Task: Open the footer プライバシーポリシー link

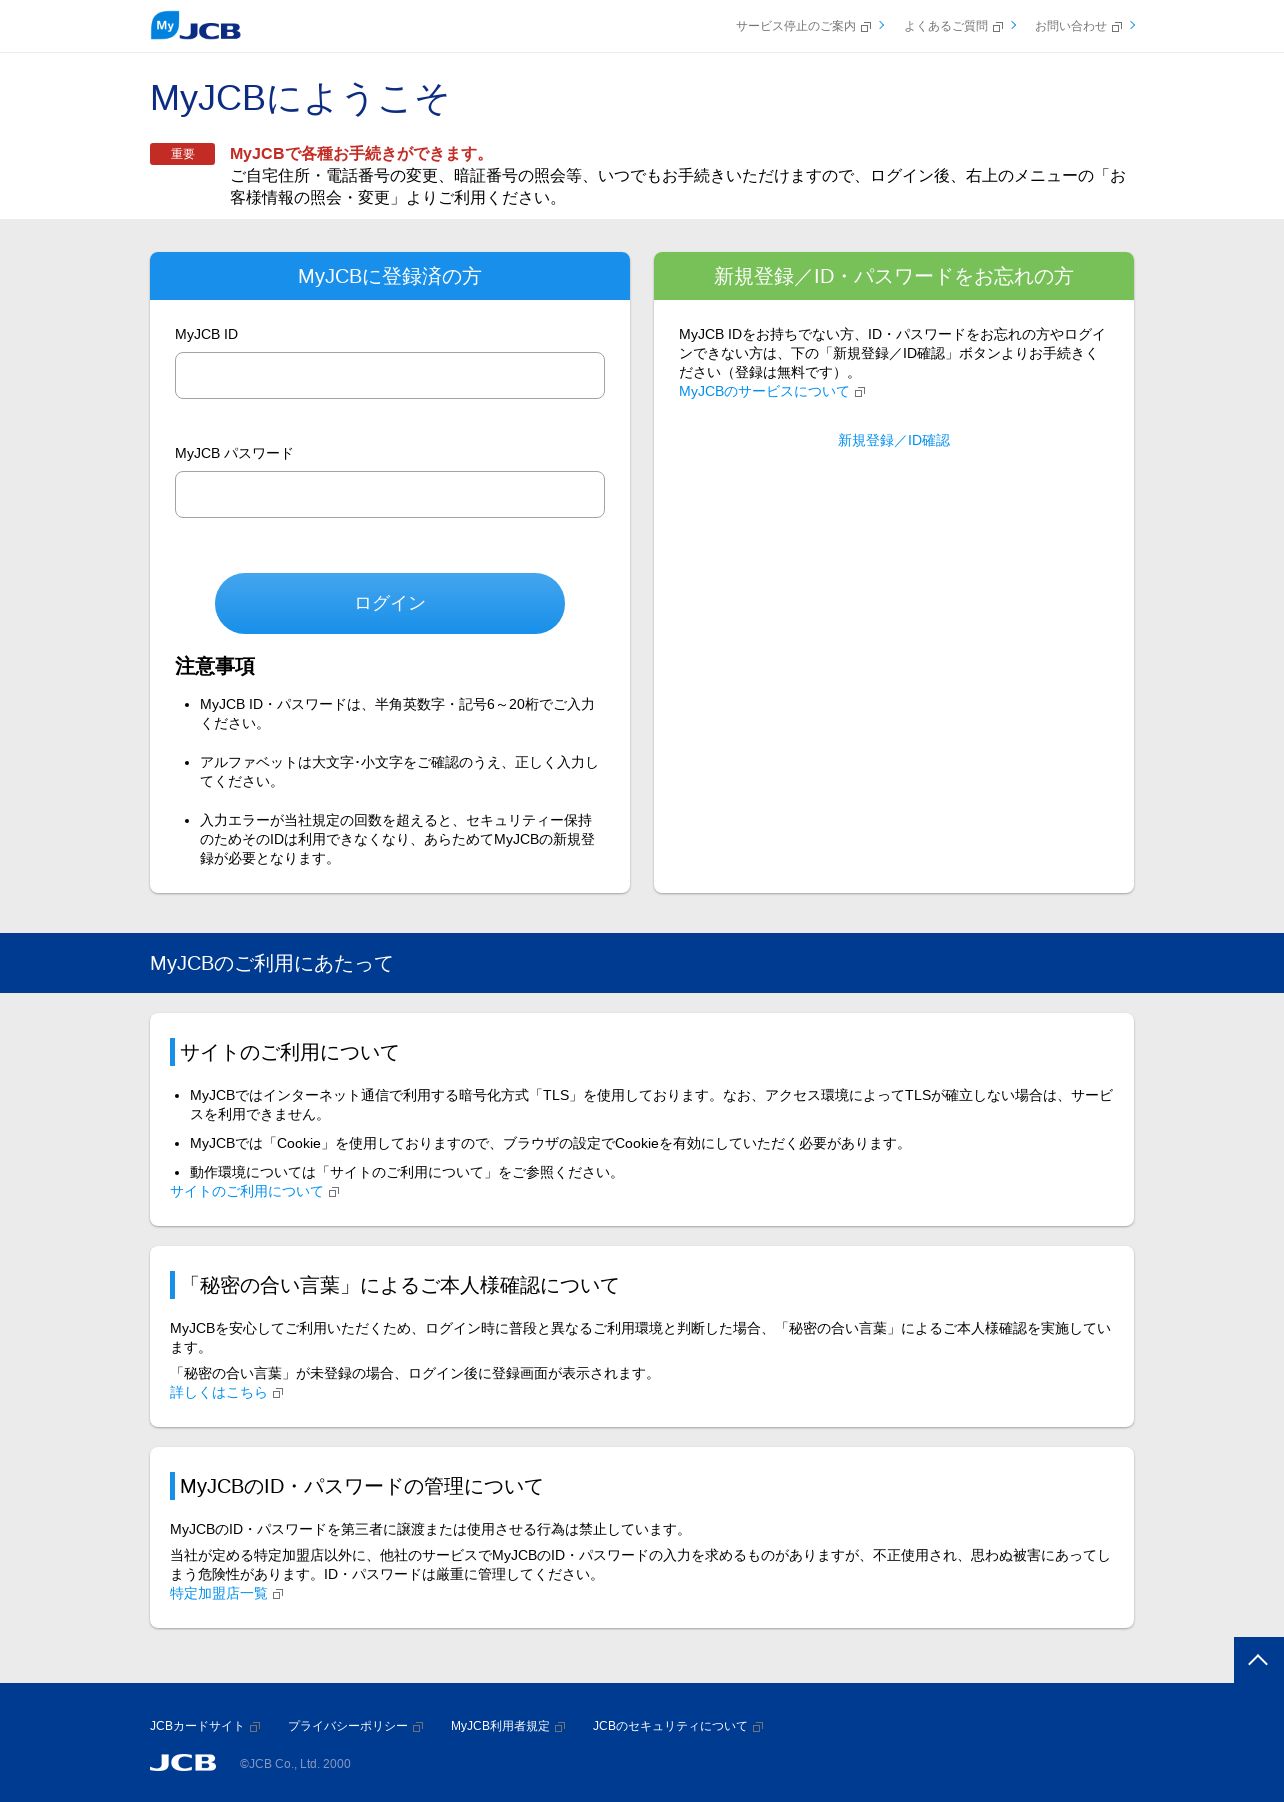Action: pyautogui.click(x=348, y=1726)
